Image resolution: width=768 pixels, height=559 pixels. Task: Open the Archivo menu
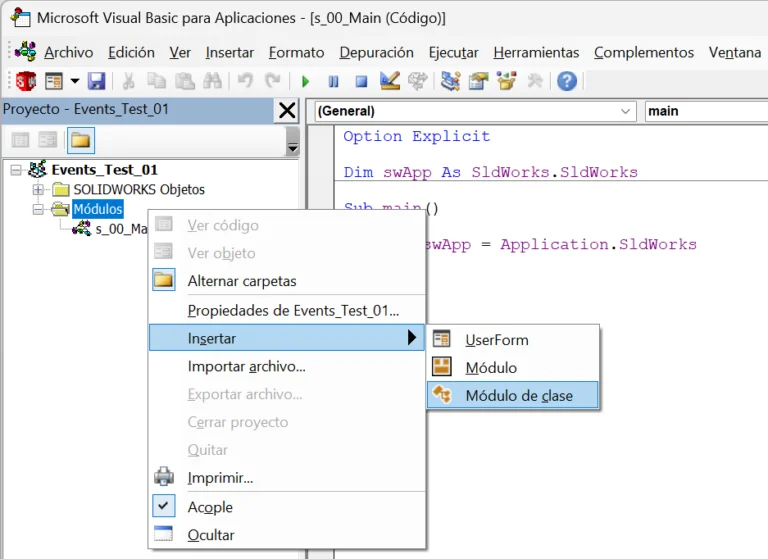point(69,52)
